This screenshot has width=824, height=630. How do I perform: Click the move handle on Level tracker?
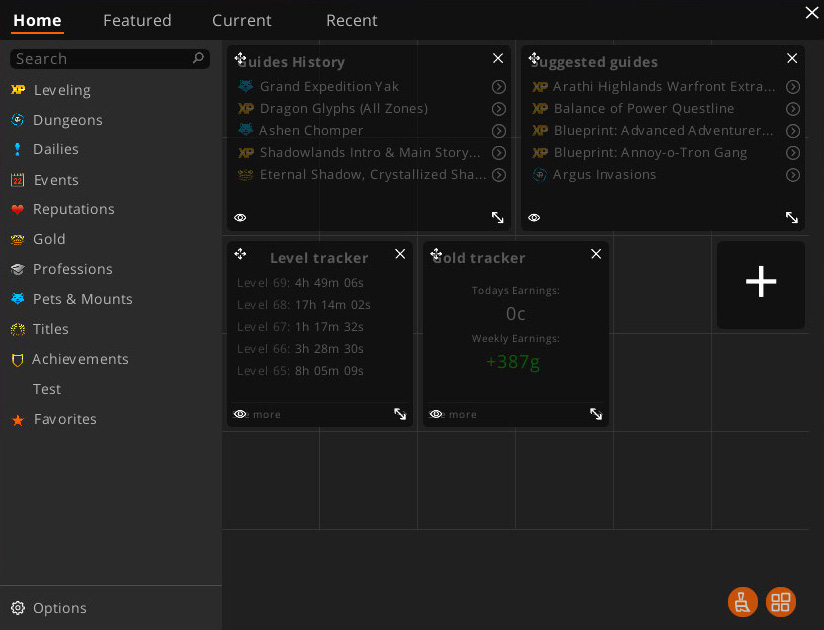pos(240,254)
